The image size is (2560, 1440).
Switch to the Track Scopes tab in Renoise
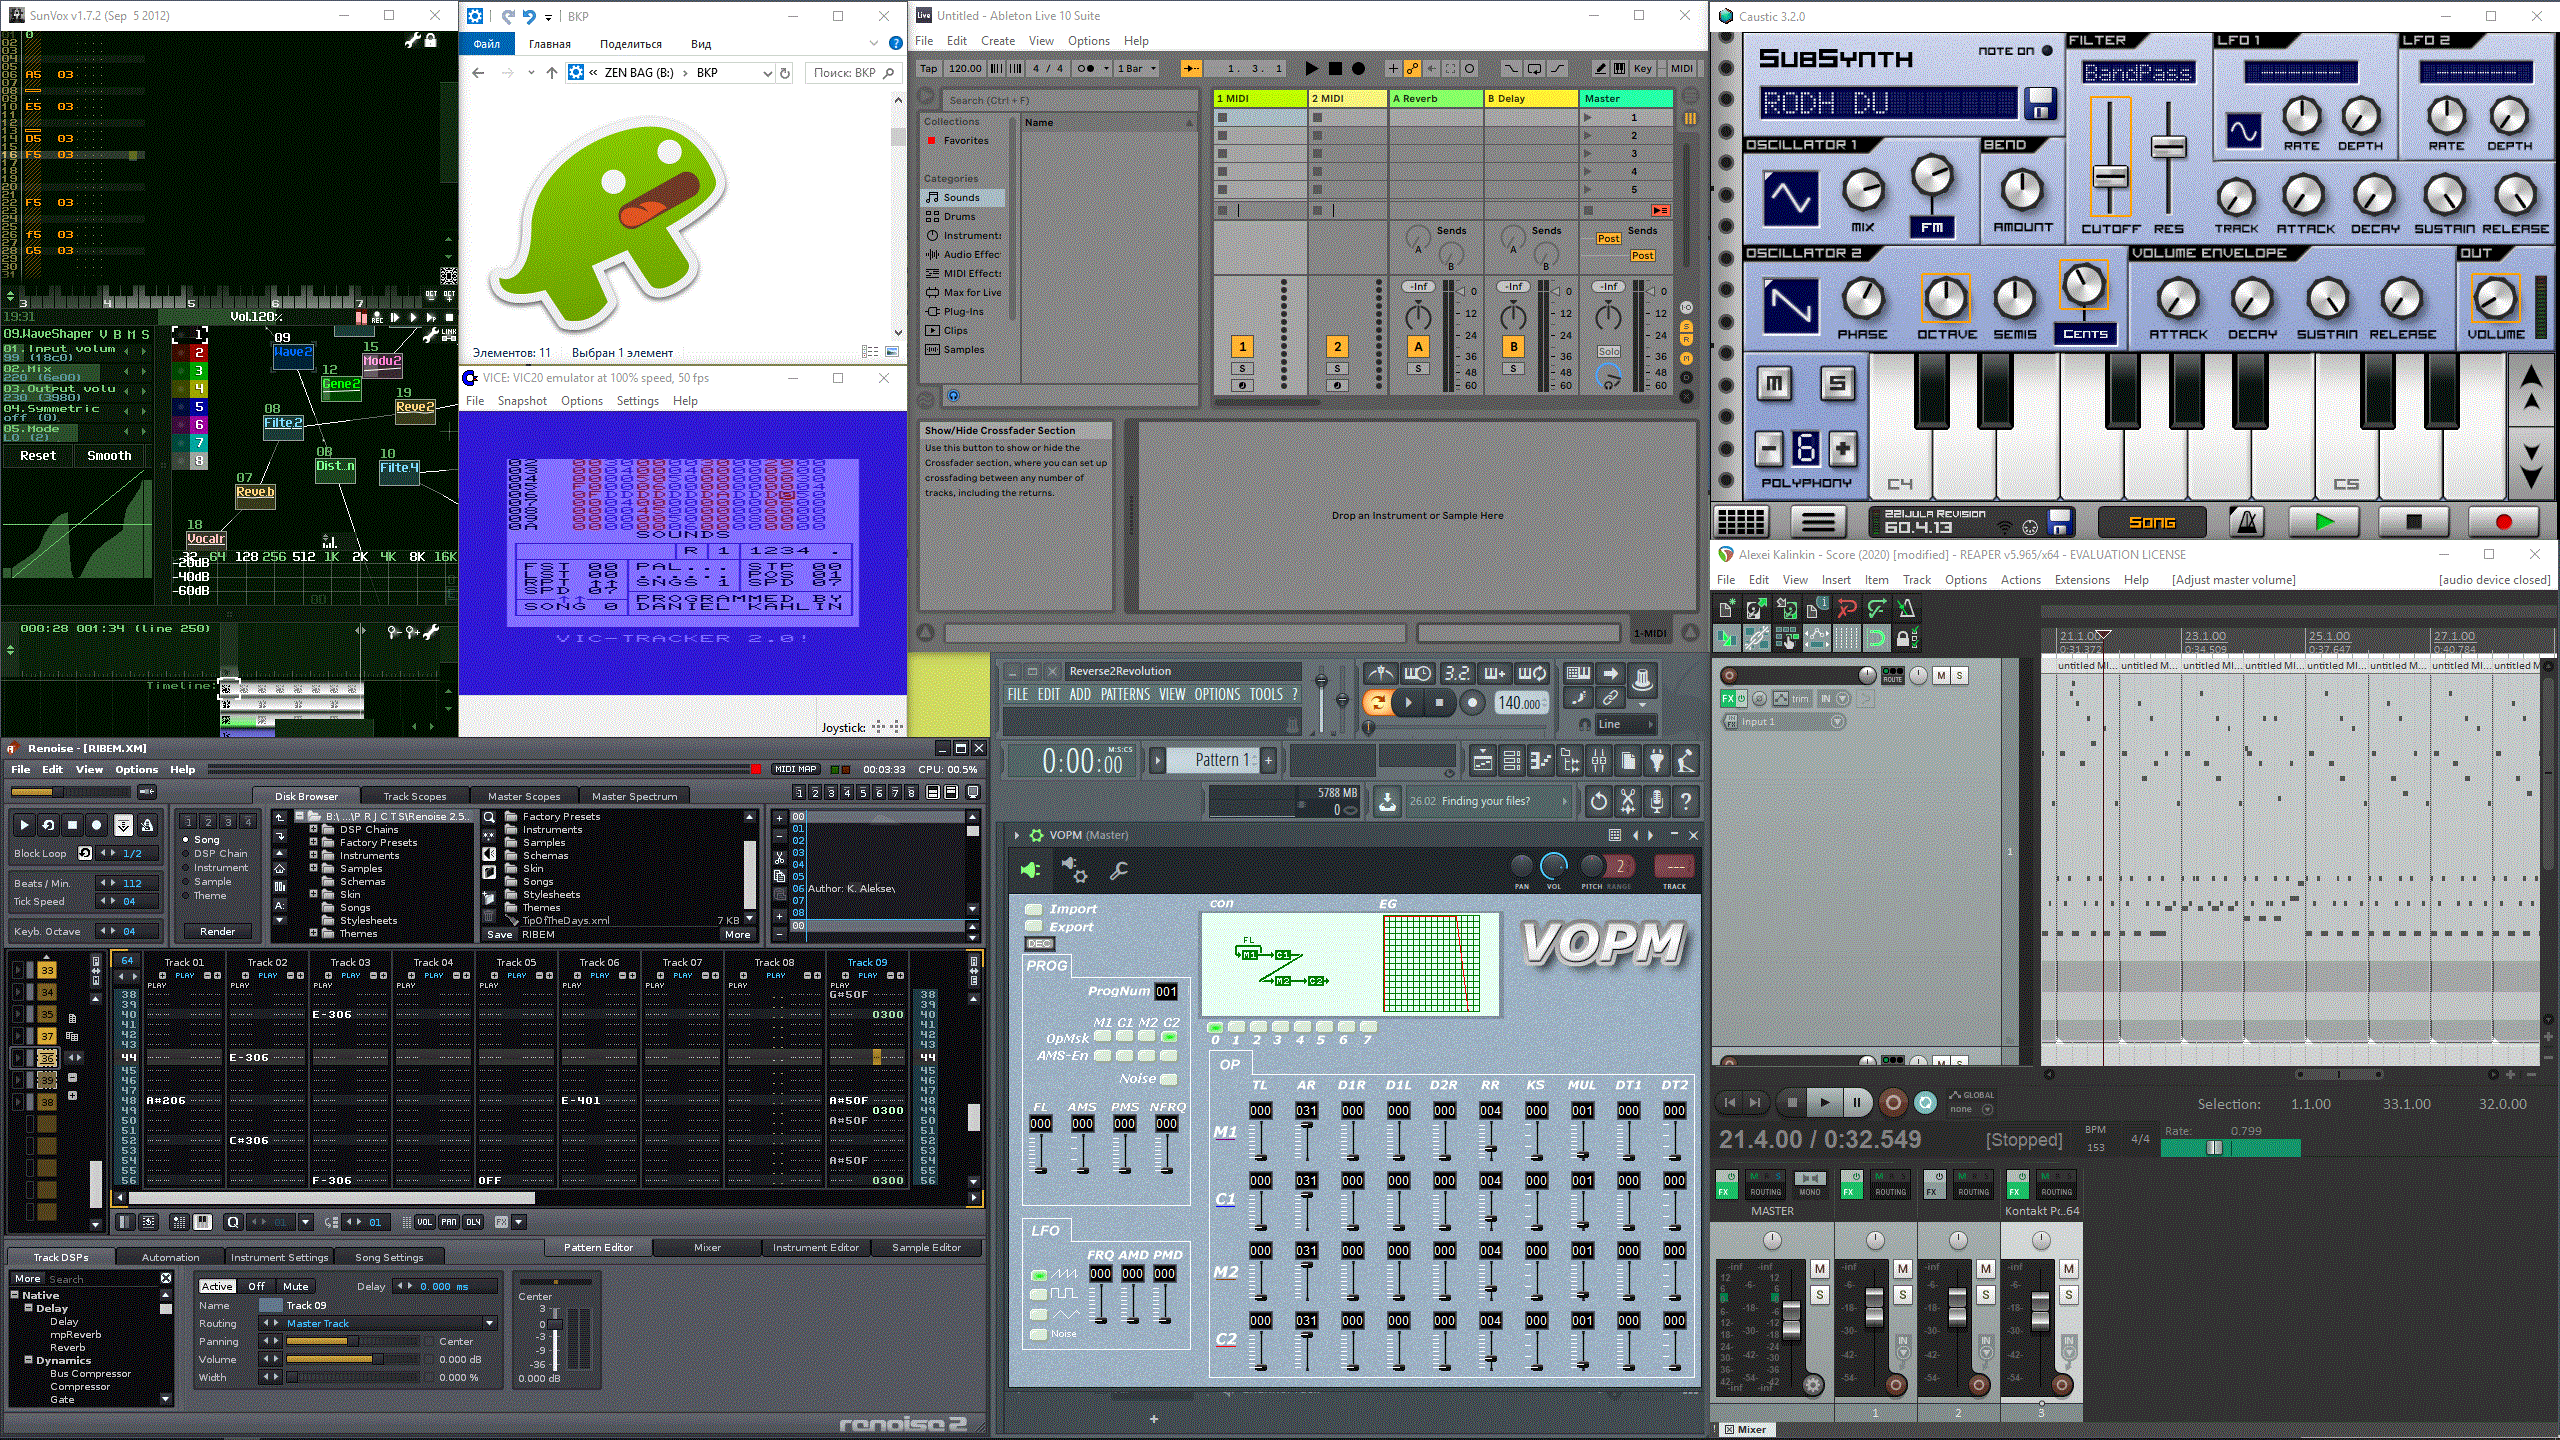(414, 796)
